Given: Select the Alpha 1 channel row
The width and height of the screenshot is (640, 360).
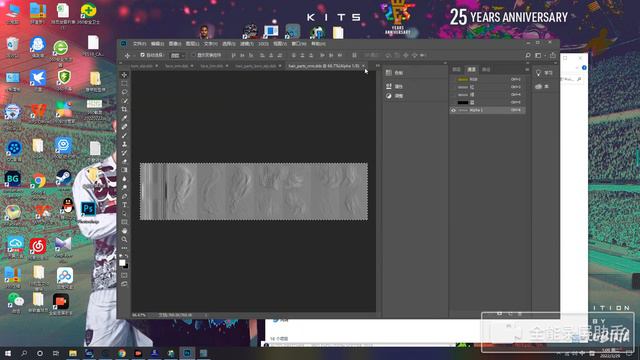Looking at the screenshot, I should pos(487,110).
